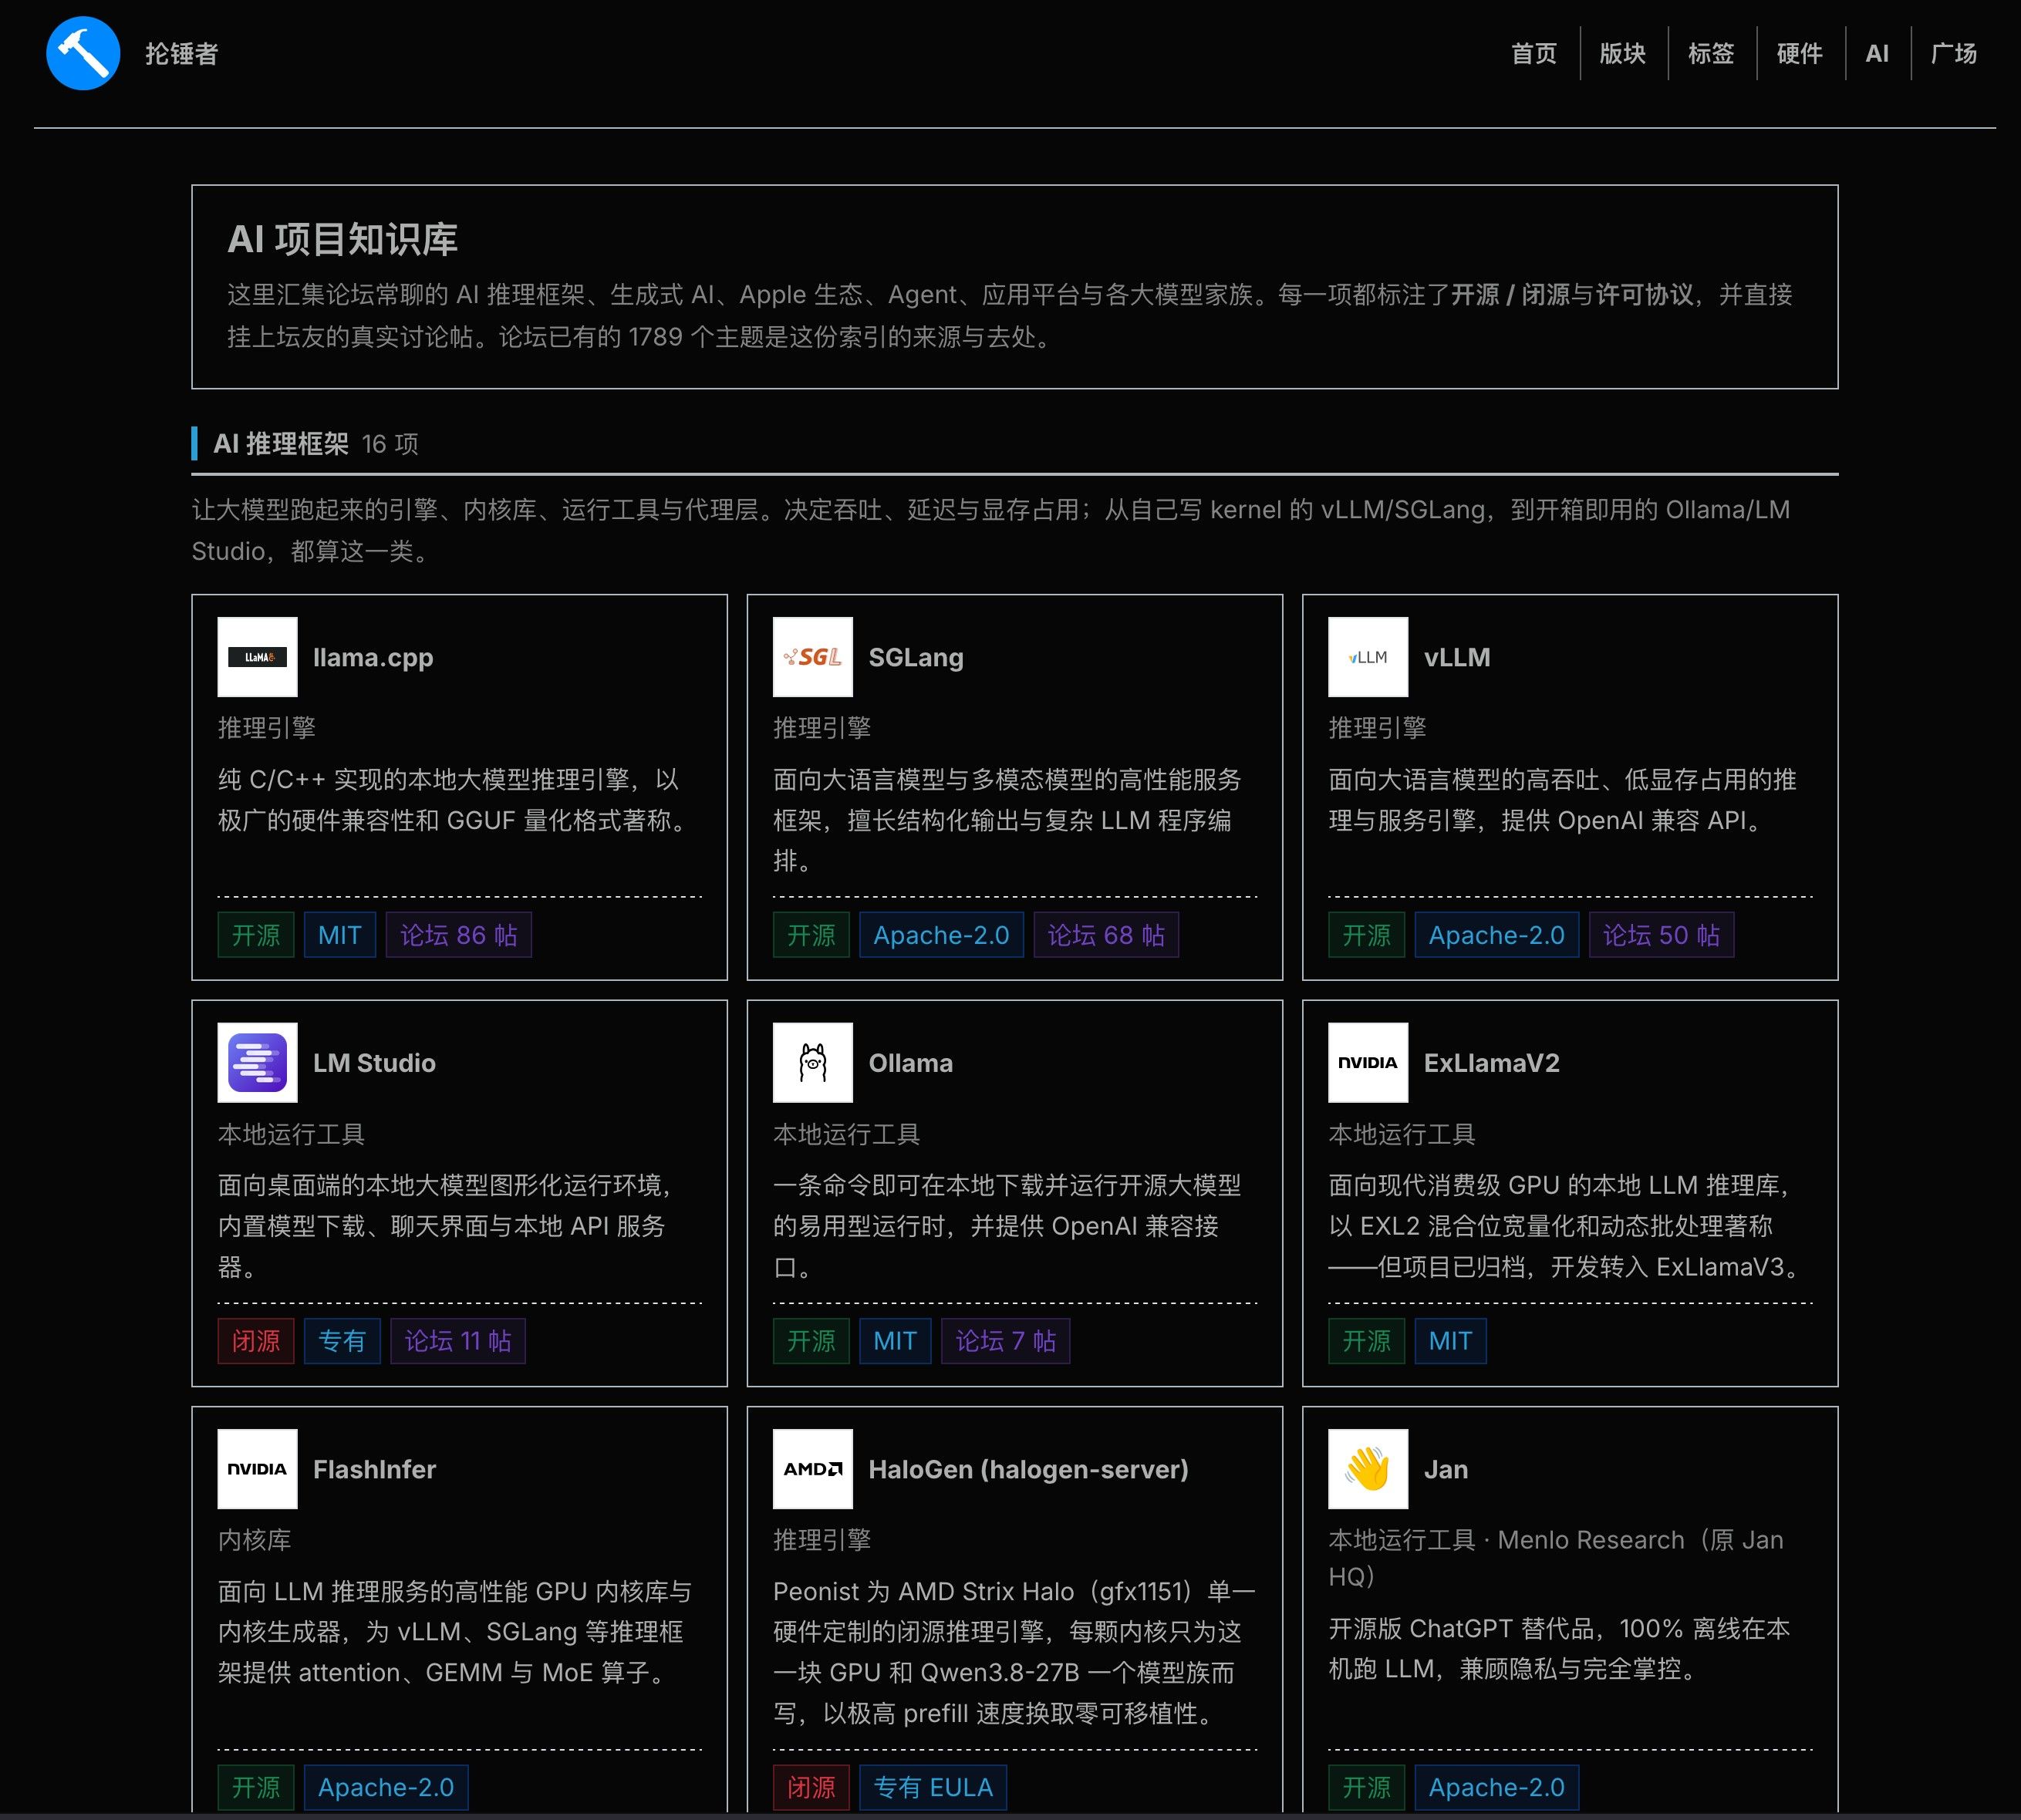Click 内核库 subtitle on FlashInfer card

pyautogui.click(x=255, y=1540)
